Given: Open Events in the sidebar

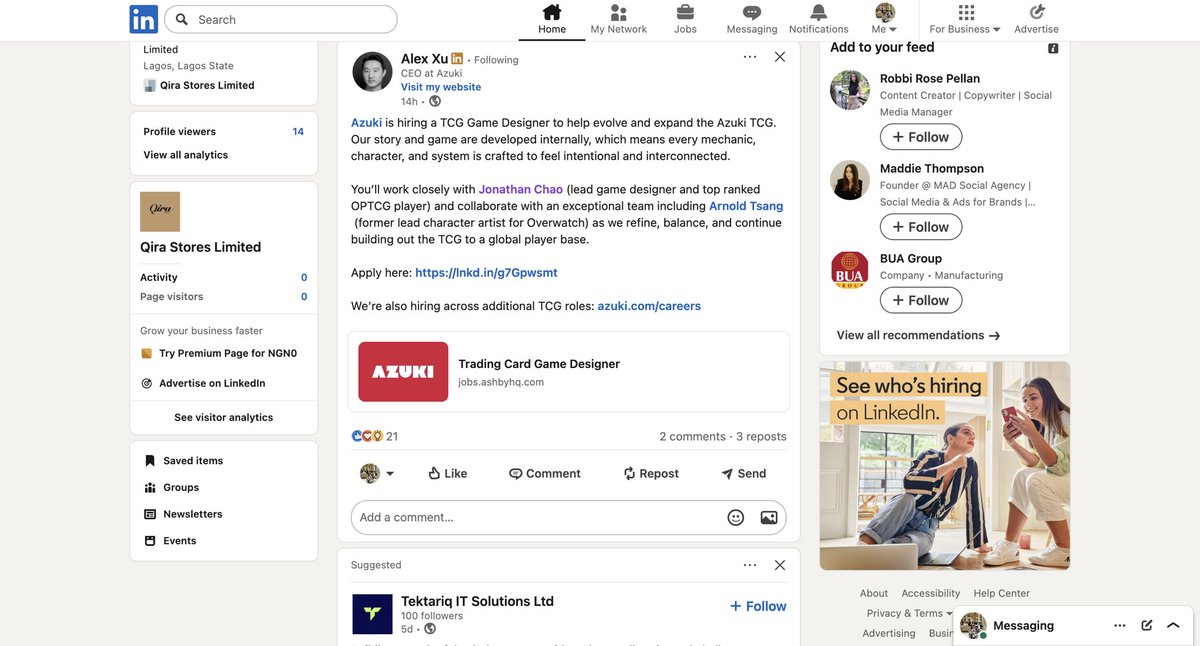Looking at the screenshot, I should 171,541.
